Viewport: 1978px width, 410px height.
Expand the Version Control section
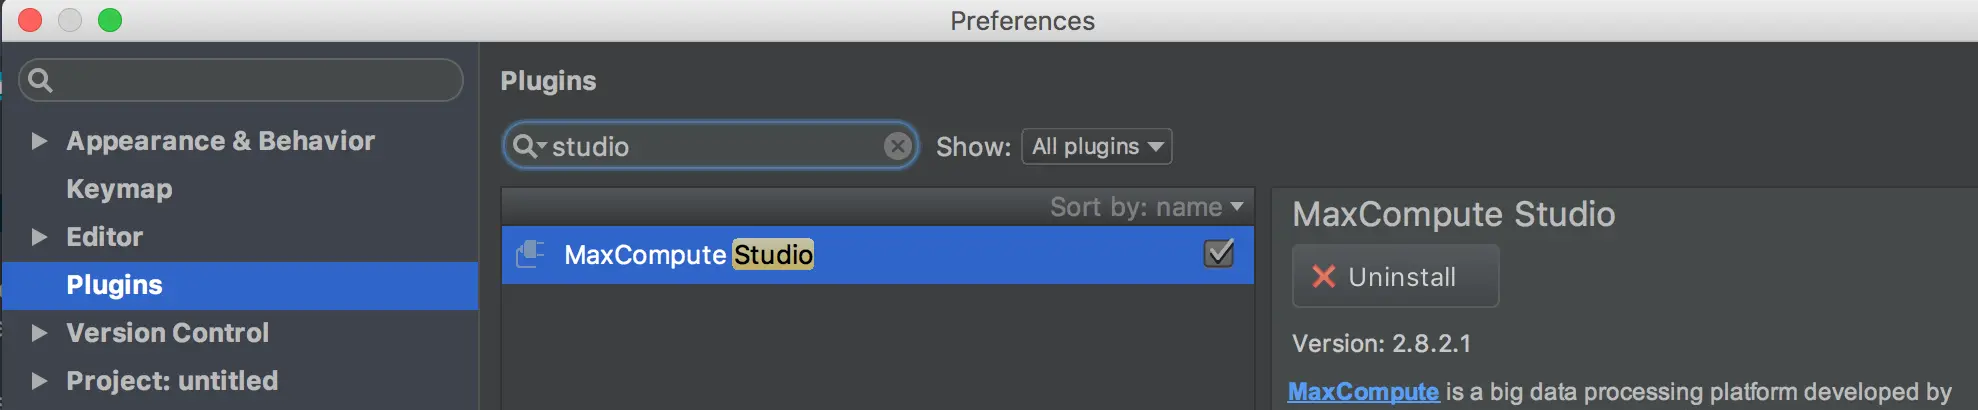[39, 333]
